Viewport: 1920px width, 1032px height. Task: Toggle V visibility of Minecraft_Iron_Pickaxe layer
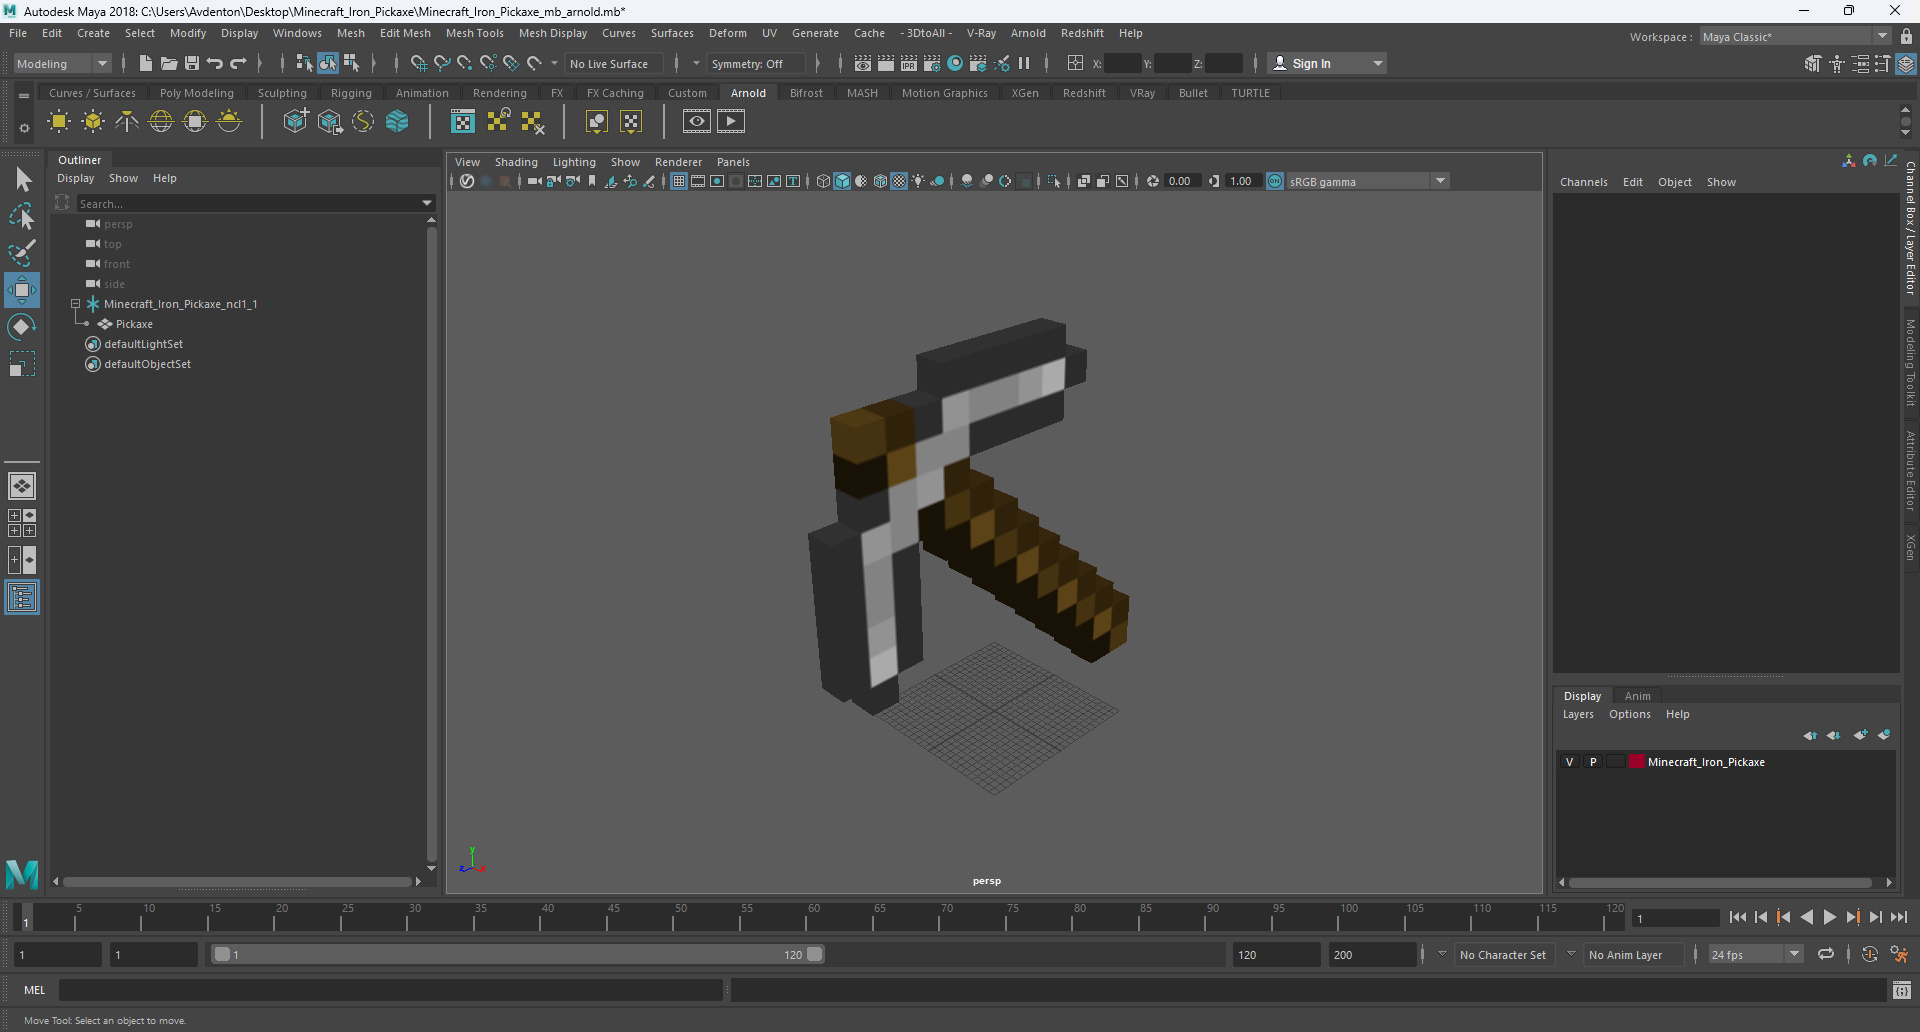pos(1569,762)
